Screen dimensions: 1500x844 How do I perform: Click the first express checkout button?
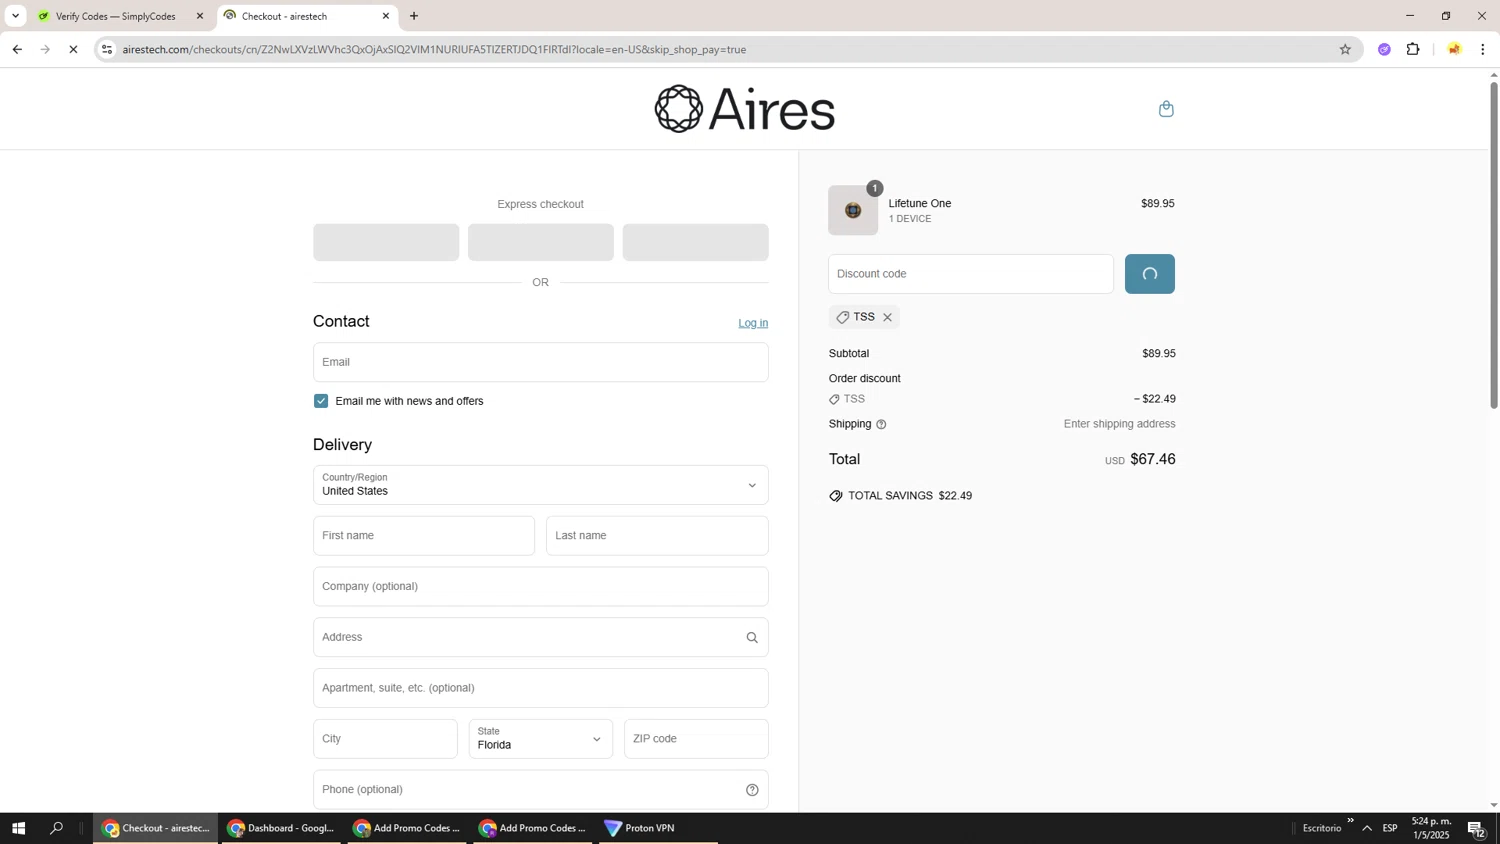386,243
